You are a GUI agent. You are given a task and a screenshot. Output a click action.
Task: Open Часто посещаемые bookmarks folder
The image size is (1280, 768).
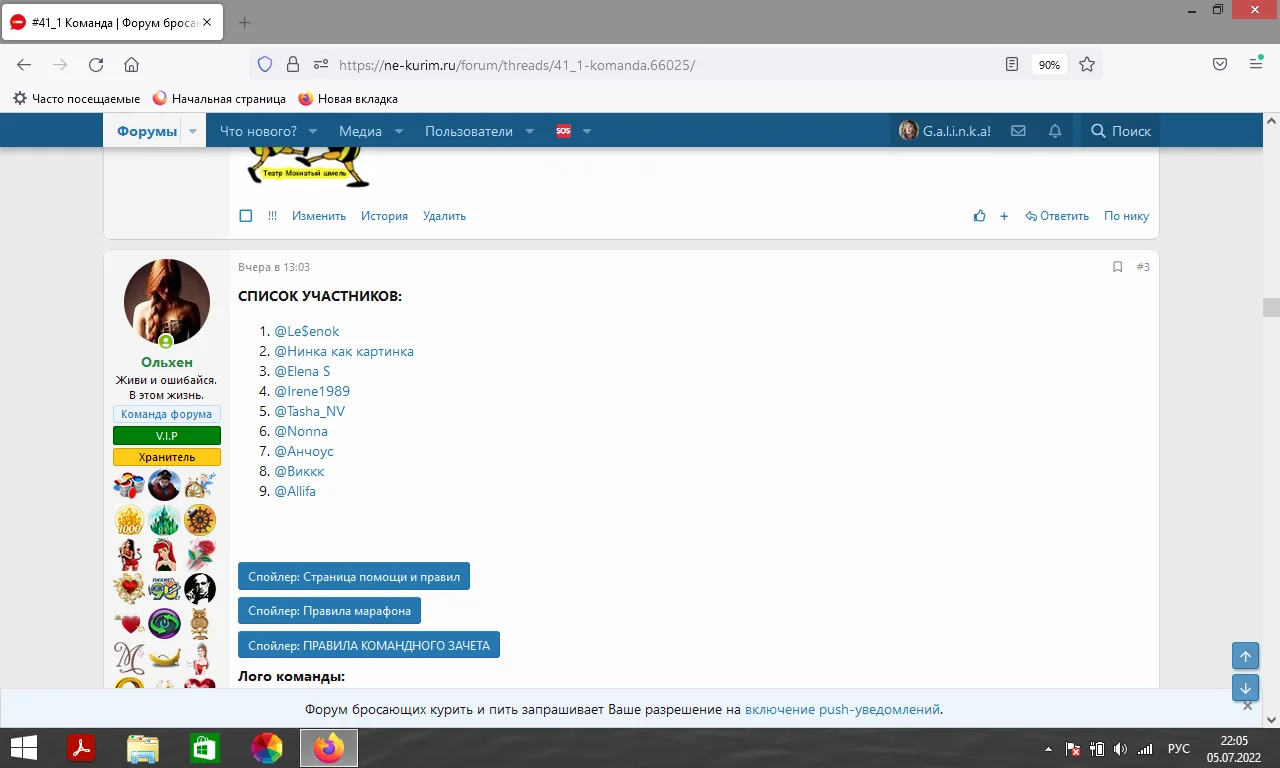click(x=77, y=99)
